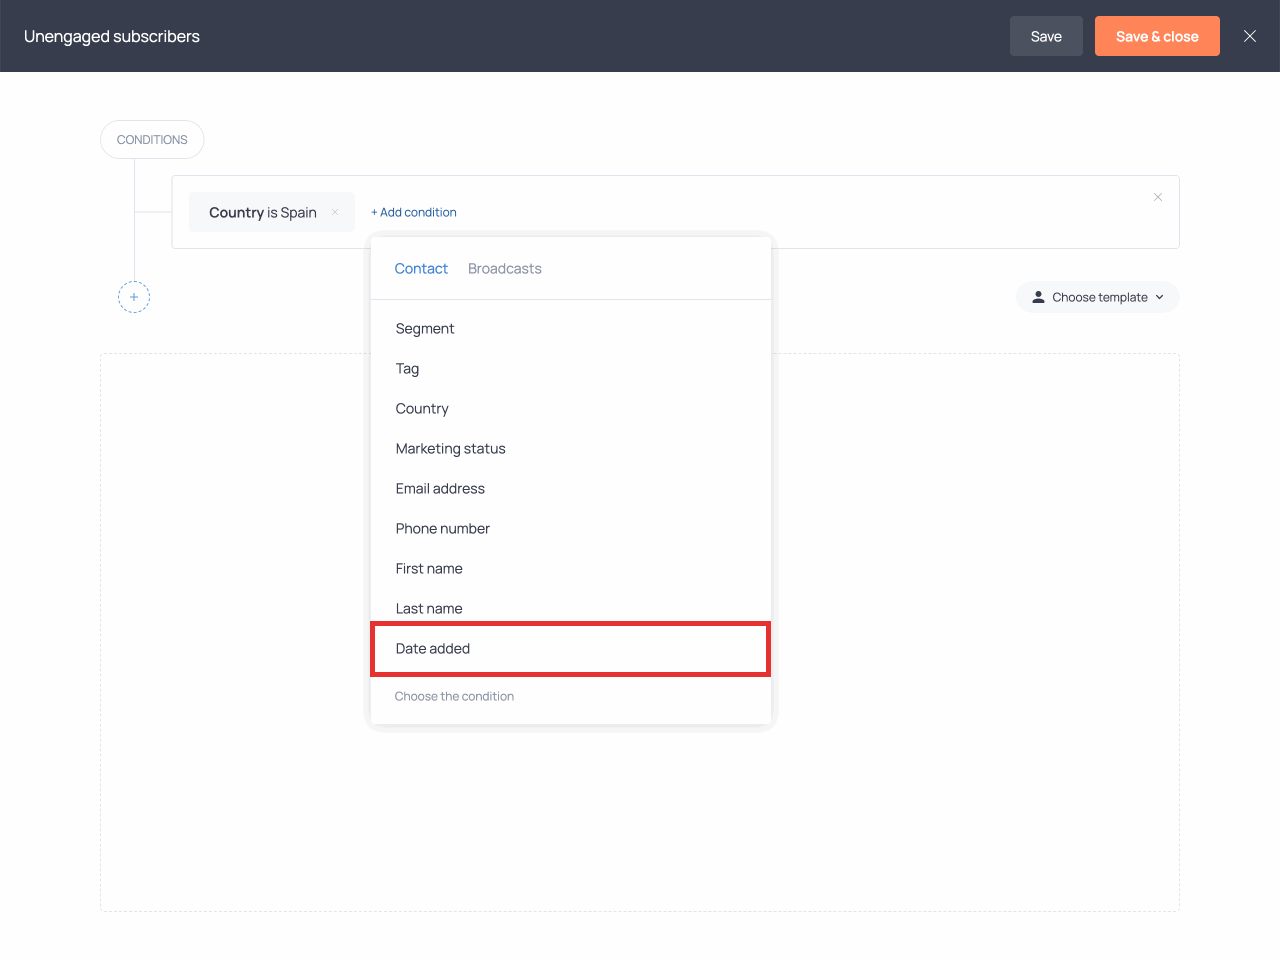The width and height of the screenshot is (1280, 960).
Task: Choose the Last name condition
Action: tap(429, 608)
